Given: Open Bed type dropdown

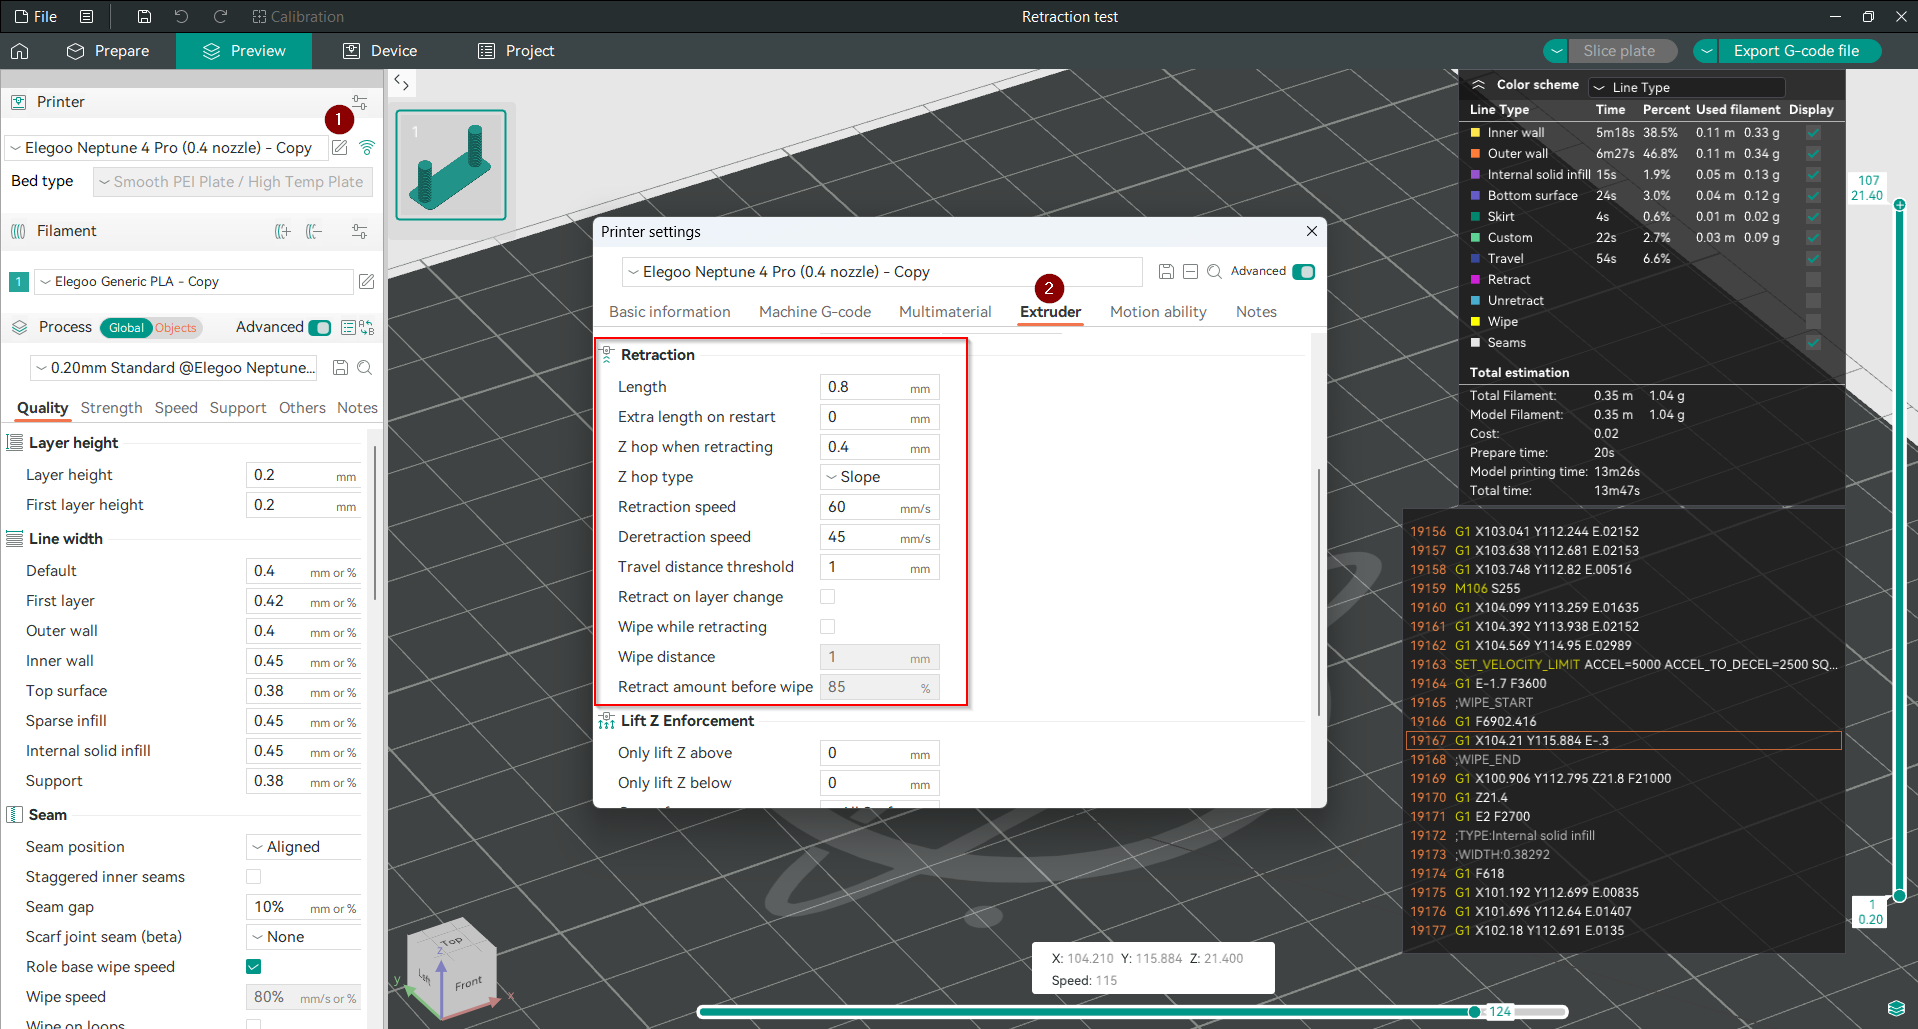Looking at the screenshot, I should (233, 181).
